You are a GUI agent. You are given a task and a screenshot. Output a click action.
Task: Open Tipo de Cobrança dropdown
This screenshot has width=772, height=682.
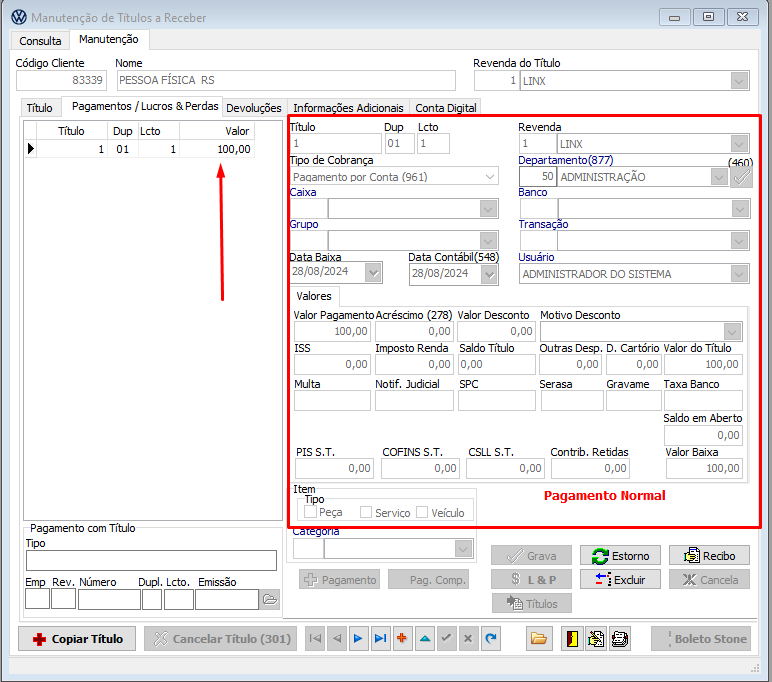click(489, 176)
